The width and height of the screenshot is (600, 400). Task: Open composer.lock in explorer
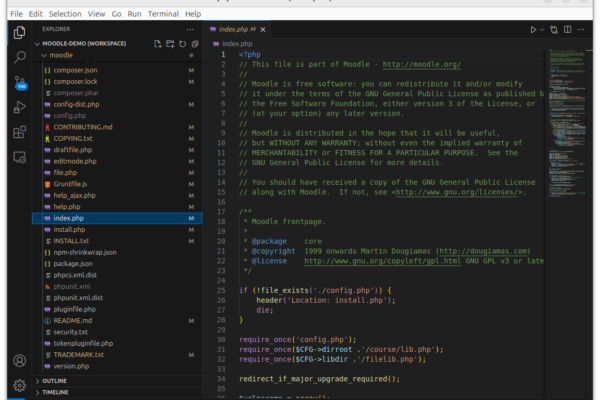tap(117, 82)
